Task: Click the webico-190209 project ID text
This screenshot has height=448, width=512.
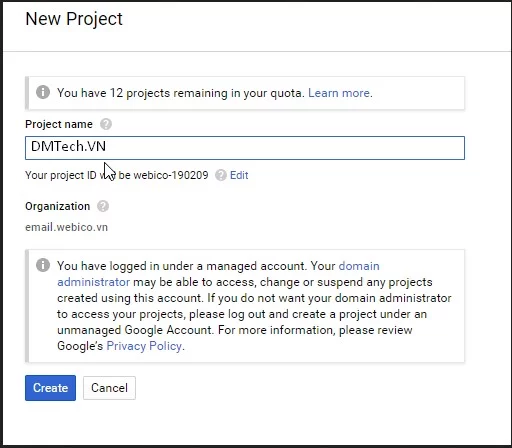Action: tap(171, 175)
